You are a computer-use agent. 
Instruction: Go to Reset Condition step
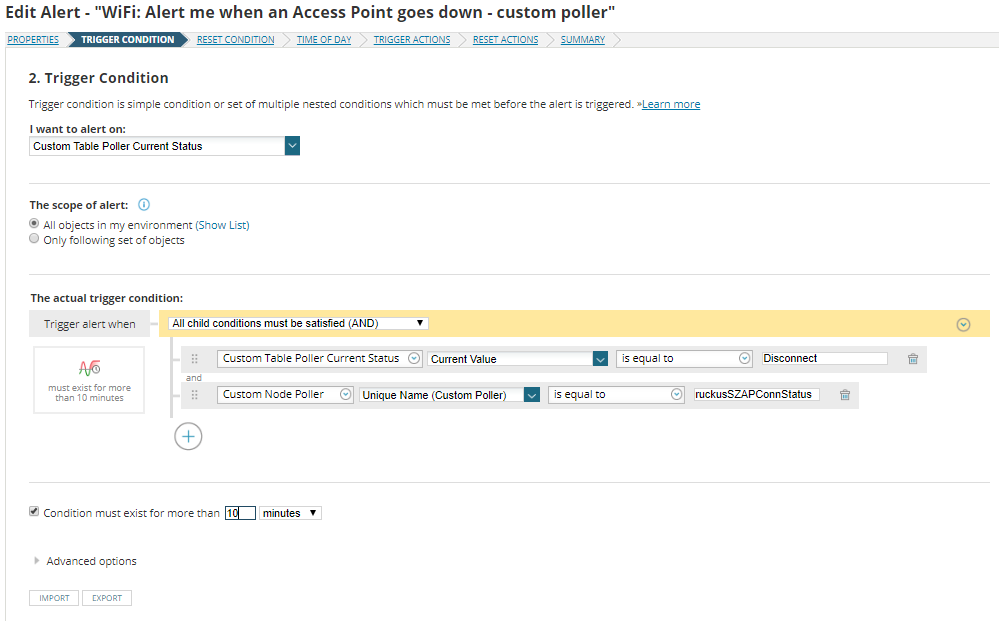click(x=236, y=39)
